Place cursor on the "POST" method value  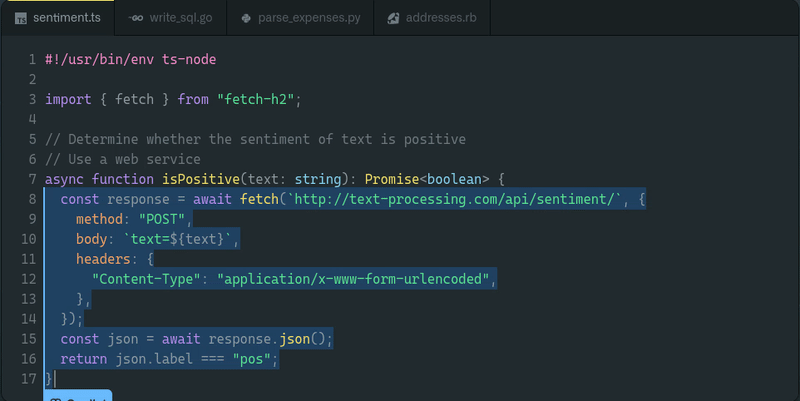162,219
